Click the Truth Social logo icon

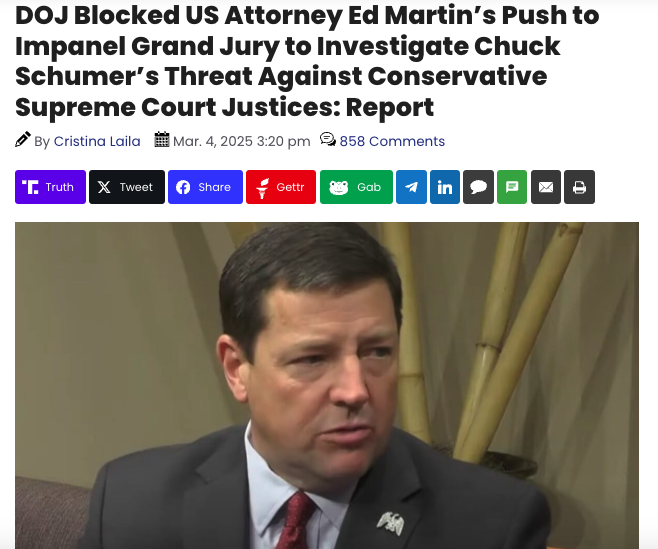coord(30,187)
